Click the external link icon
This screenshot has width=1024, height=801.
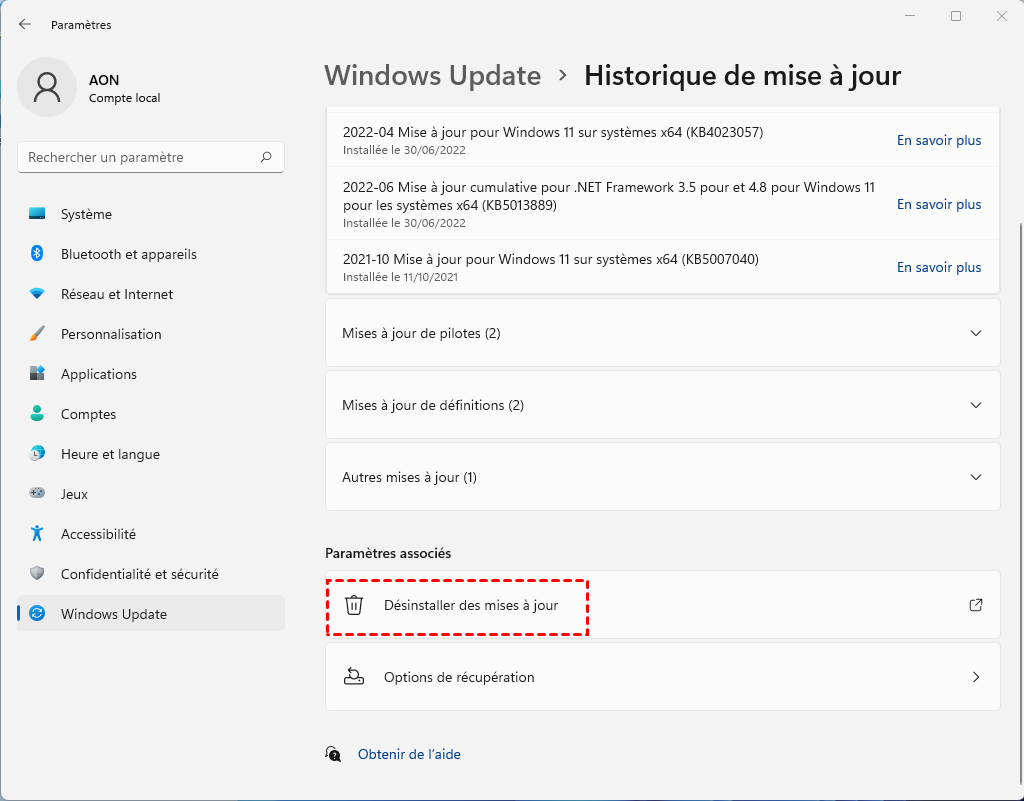976,605
